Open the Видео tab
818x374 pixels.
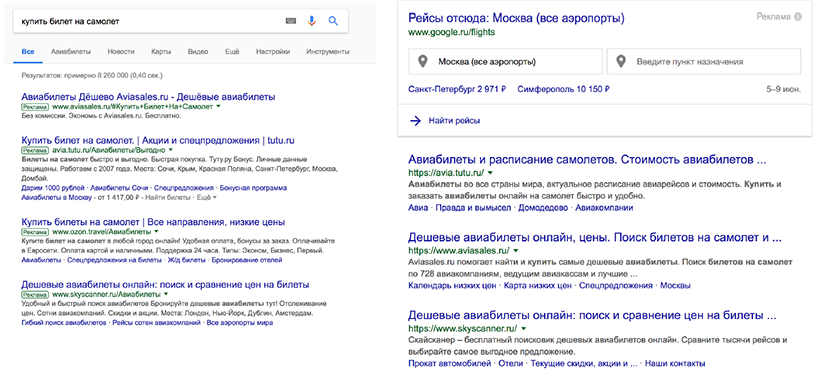coord(198,52)
